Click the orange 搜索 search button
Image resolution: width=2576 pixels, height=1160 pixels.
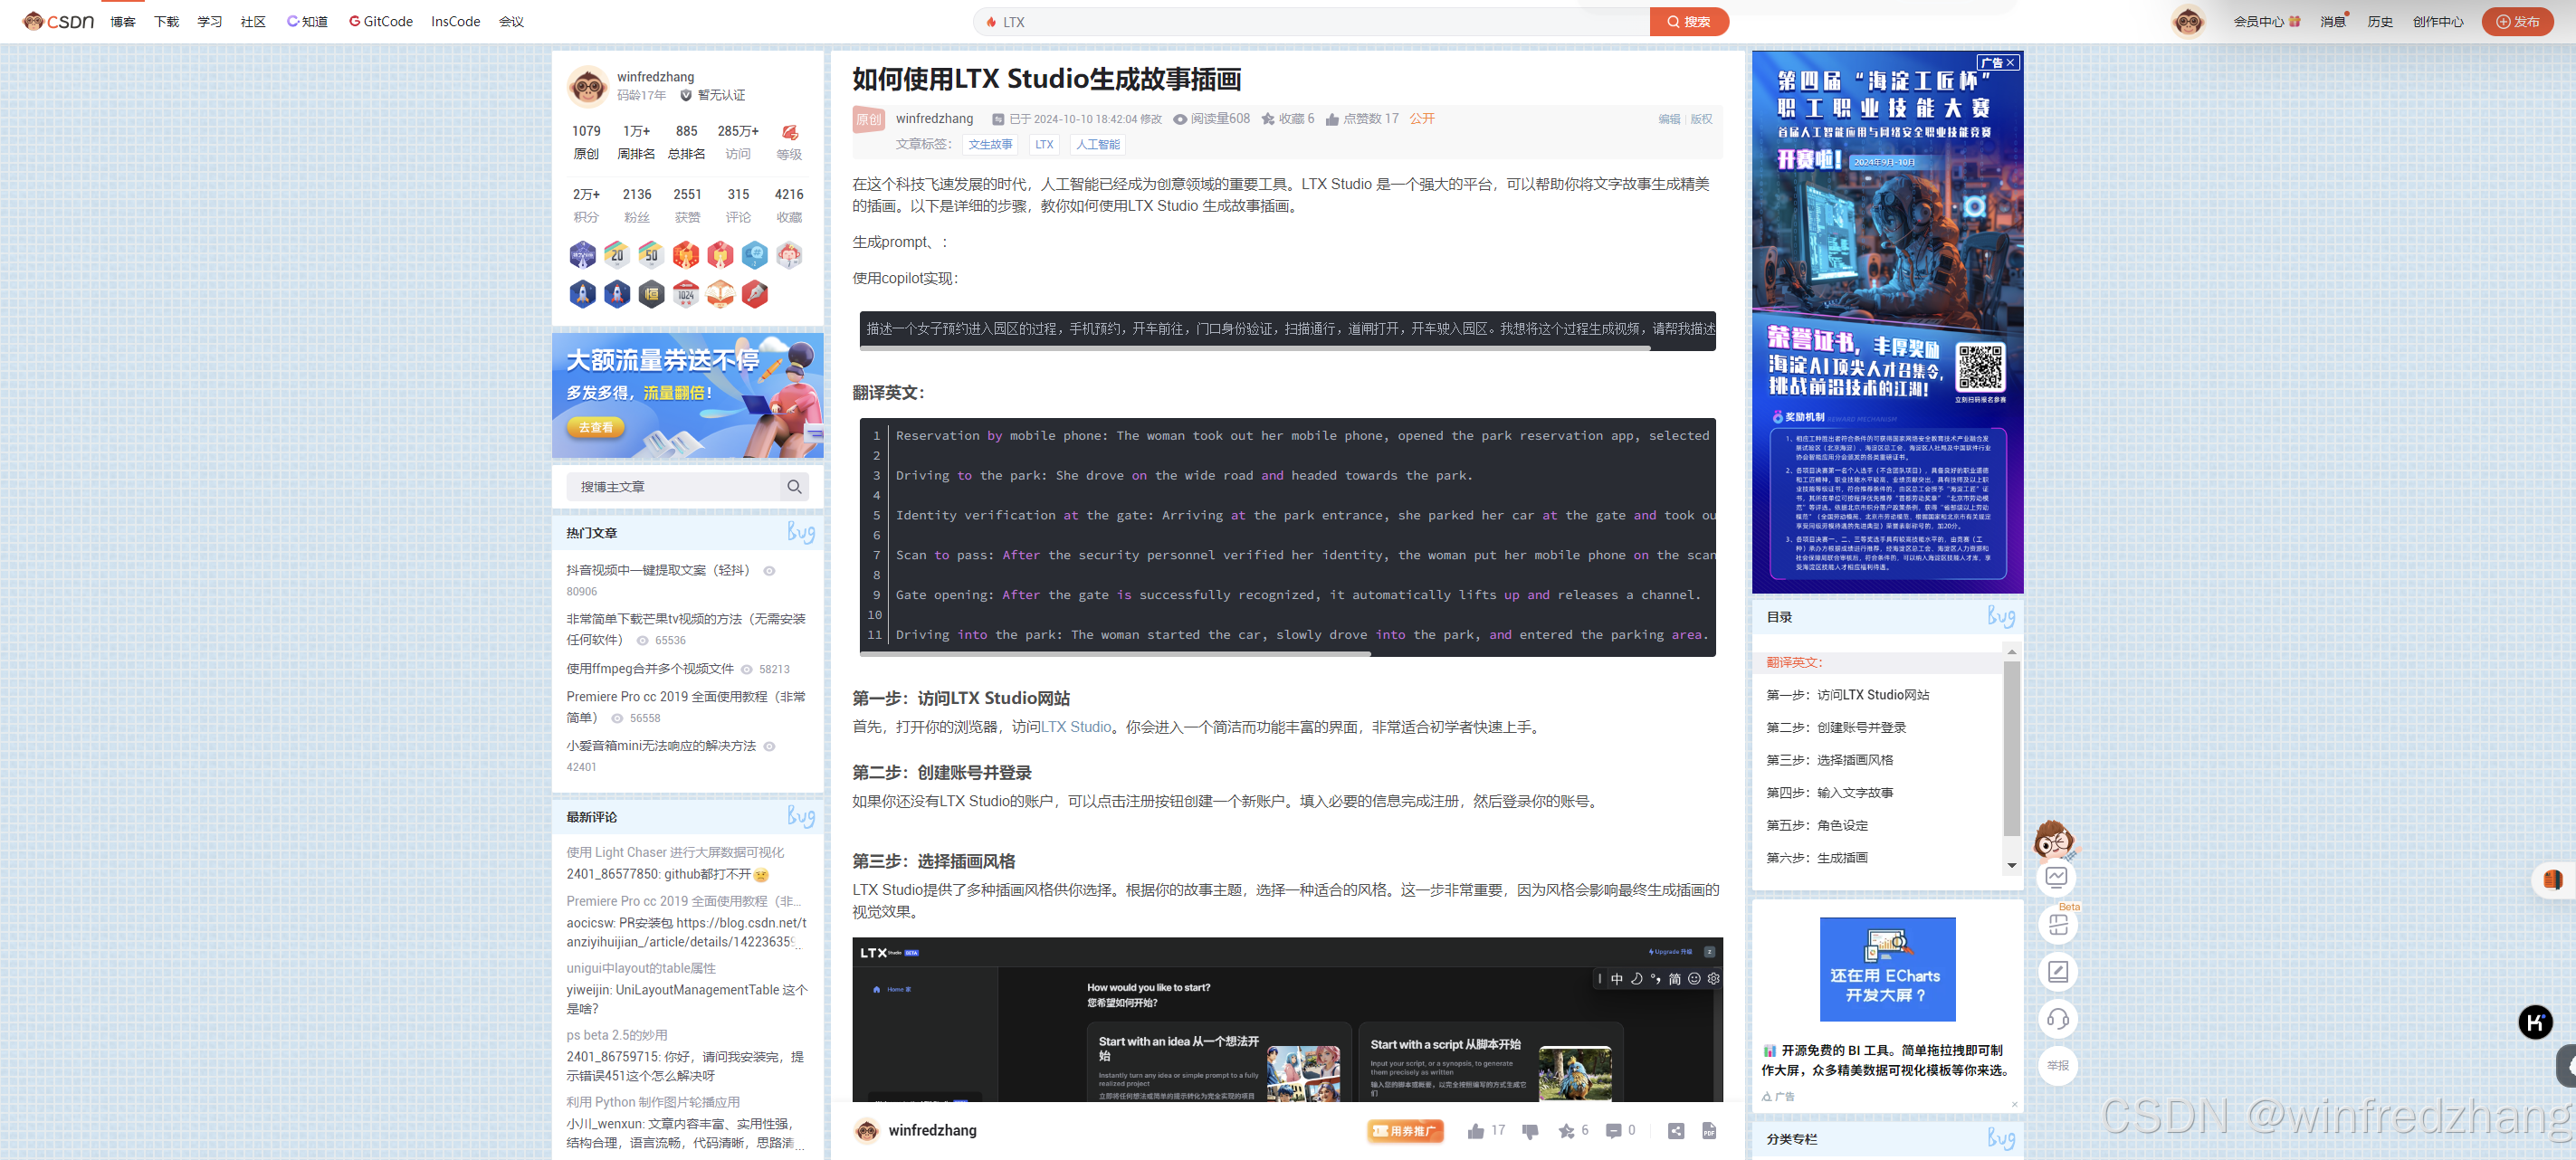(x=1688, y=22)
